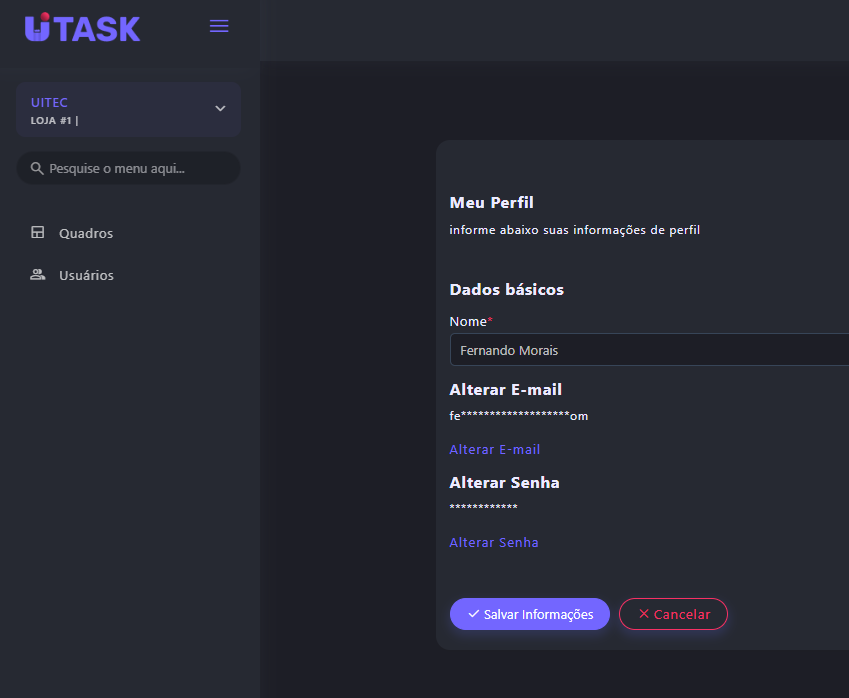The image size is (849, 698).
Task: Click the checkmark icon on Salvar Informações
Action: click(x=474, y=614)
